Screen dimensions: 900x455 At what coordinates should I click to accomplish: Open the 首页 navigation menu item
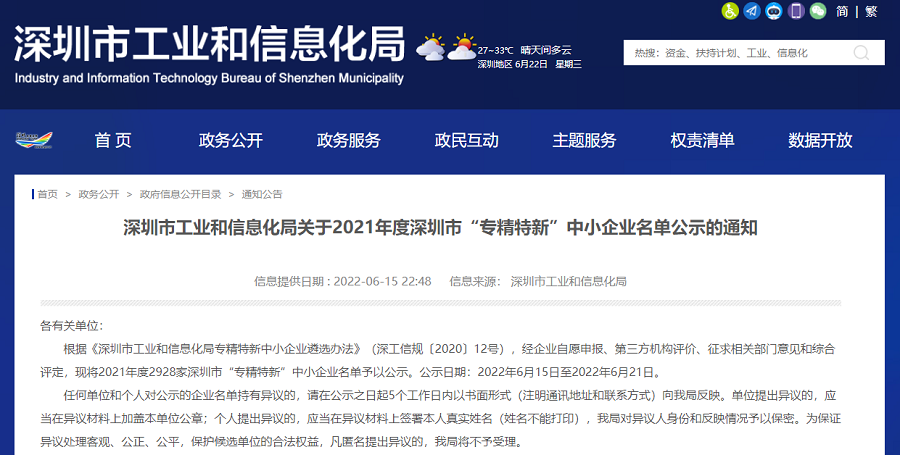tap(113, 141)
